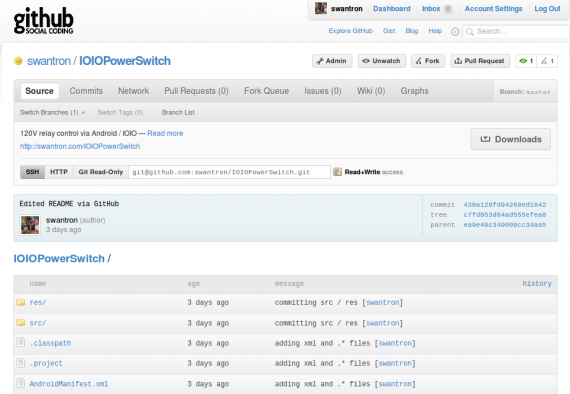Click the circular icon left of search box
570x394 pixels.
click(x=455, y=32)
